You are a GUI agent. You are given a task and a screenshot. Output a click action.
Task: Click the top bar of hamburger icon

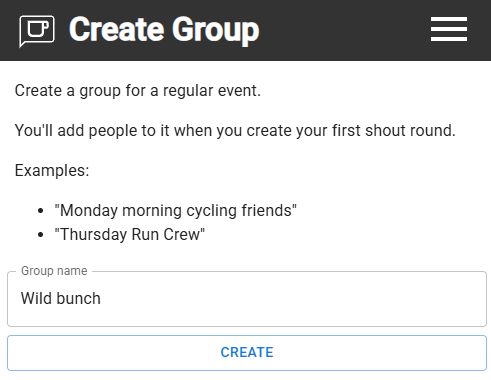point(449,19)
